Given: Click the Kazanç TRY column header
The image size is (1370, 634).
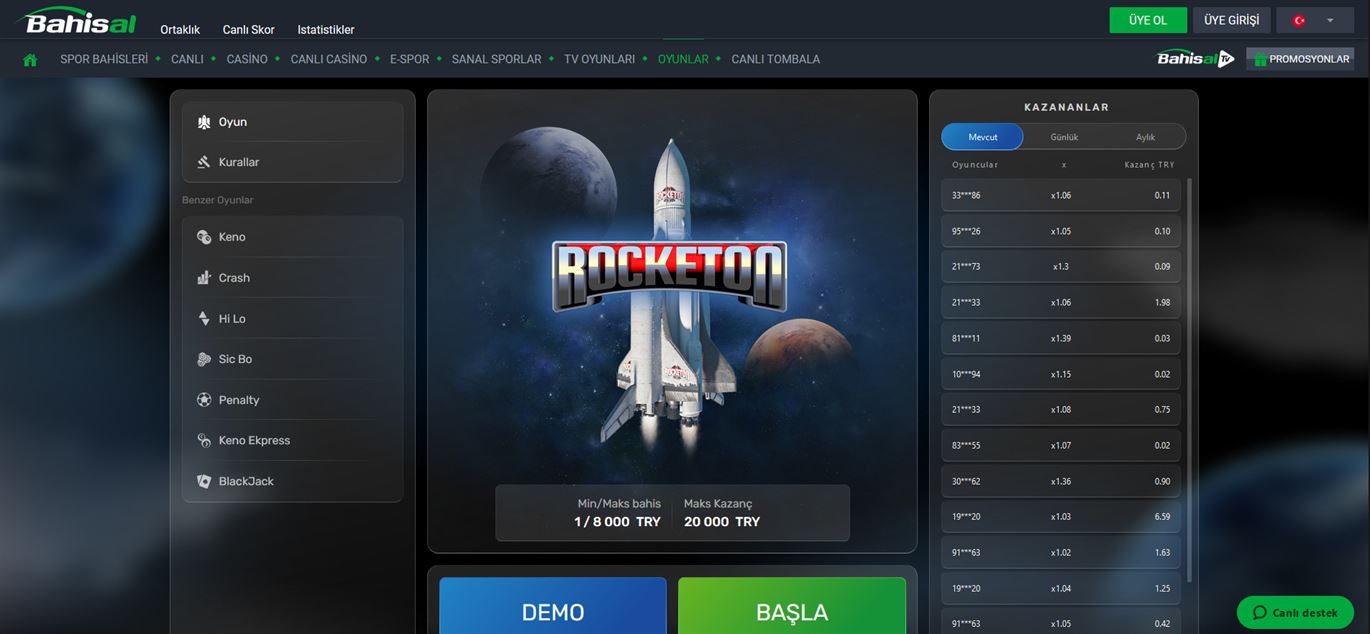Looking at the screenshot, I should pyautogui.click(x=1149, y=165).
